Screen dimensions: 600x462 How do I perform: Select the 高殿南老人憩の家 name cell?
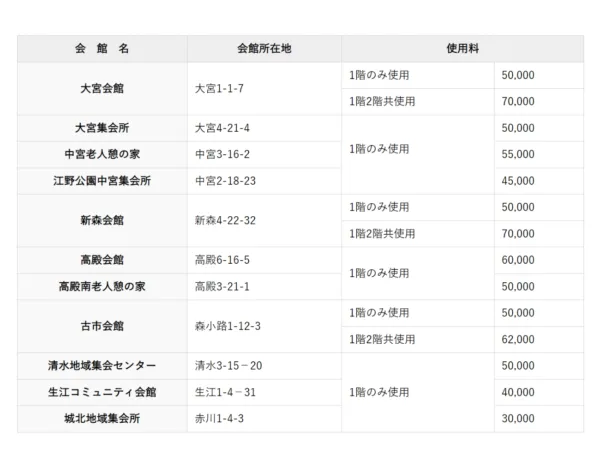(102, 286)
